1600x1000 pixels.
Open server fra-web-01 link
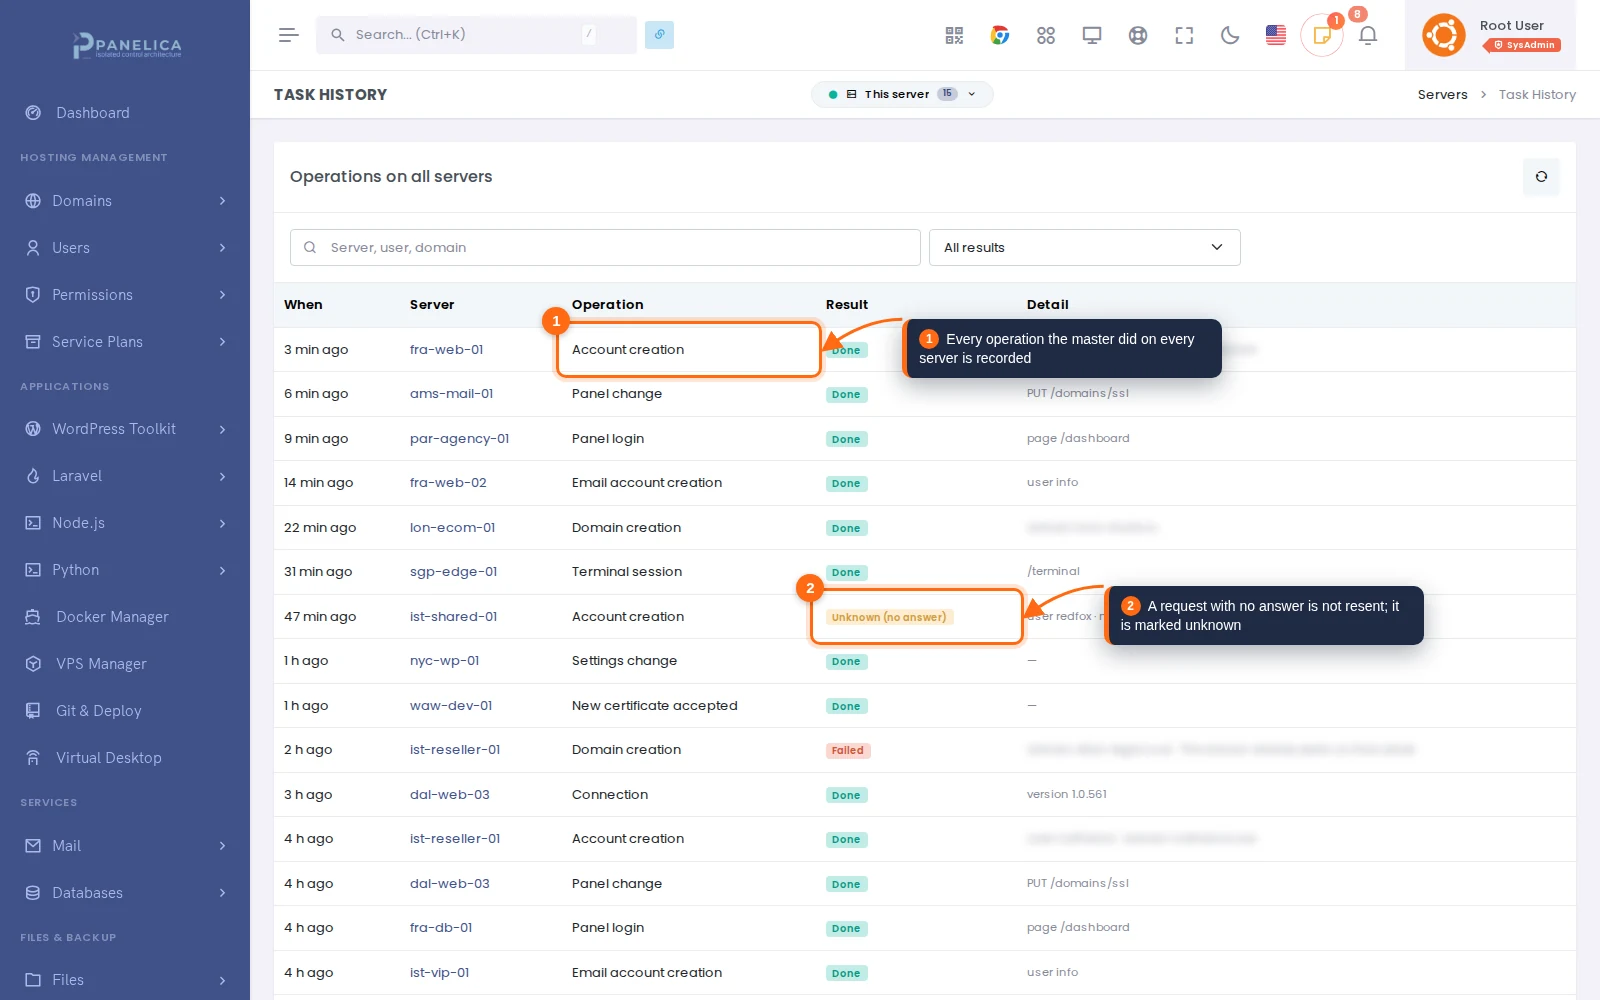pyautogui.click(x=446, y=350)
